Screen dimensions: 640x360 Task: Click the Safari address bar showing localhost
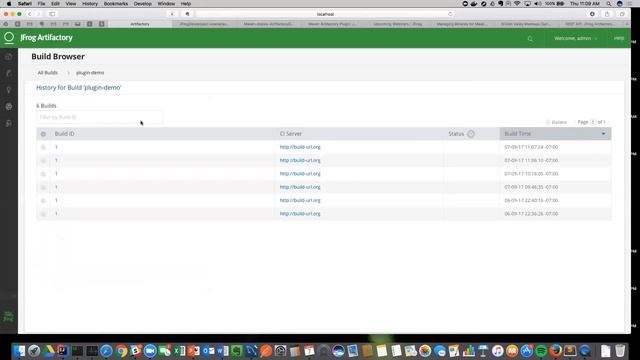(x=325, y=14)
